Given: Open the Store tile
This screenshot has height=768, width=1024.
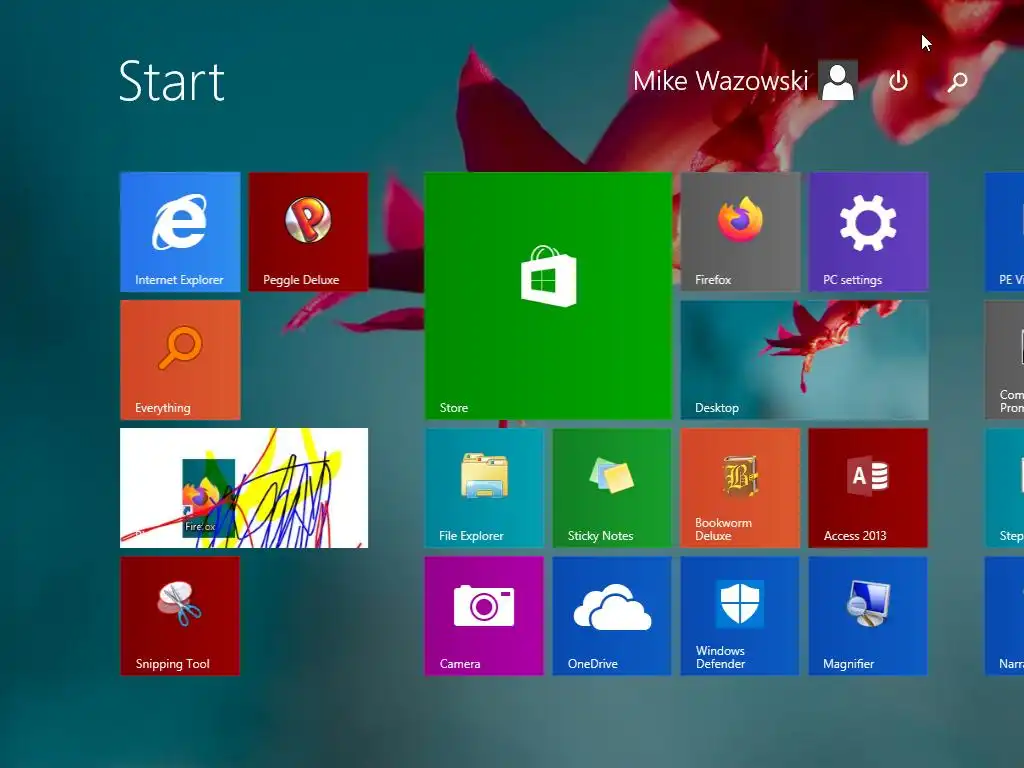Looking at the screenshot, I should pos(548,296).
